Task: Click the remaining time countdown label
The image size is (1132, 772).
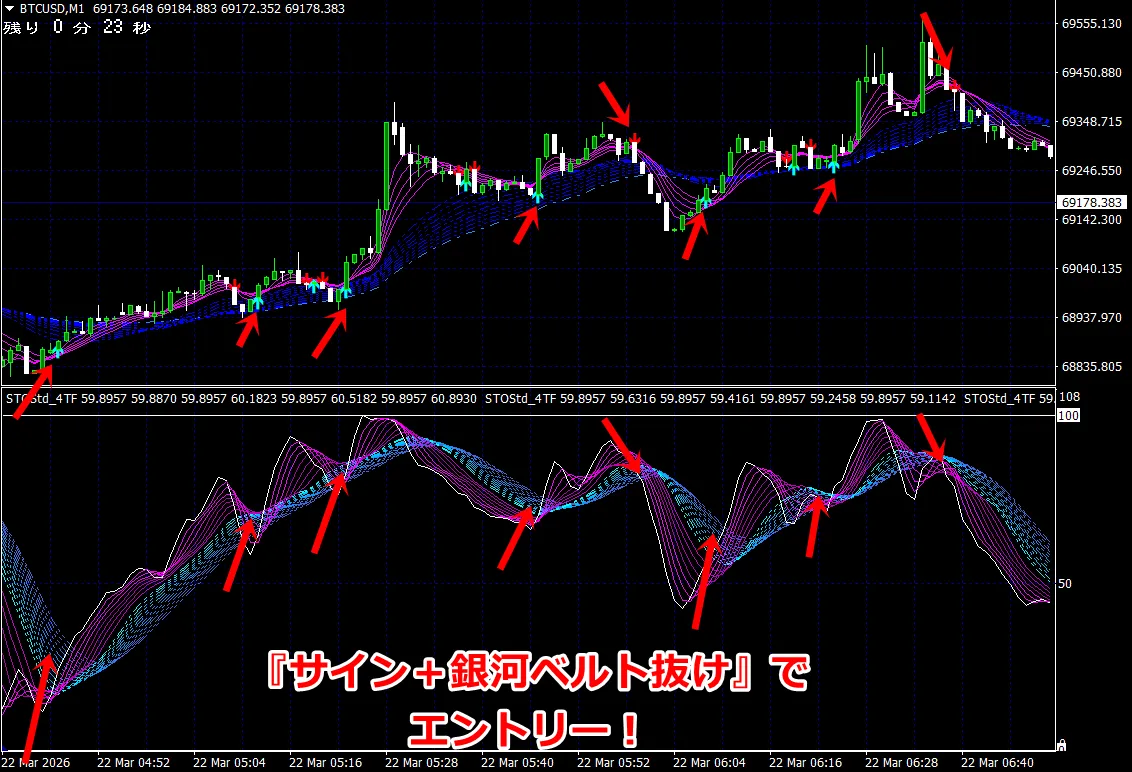Action: click(77, 27)
